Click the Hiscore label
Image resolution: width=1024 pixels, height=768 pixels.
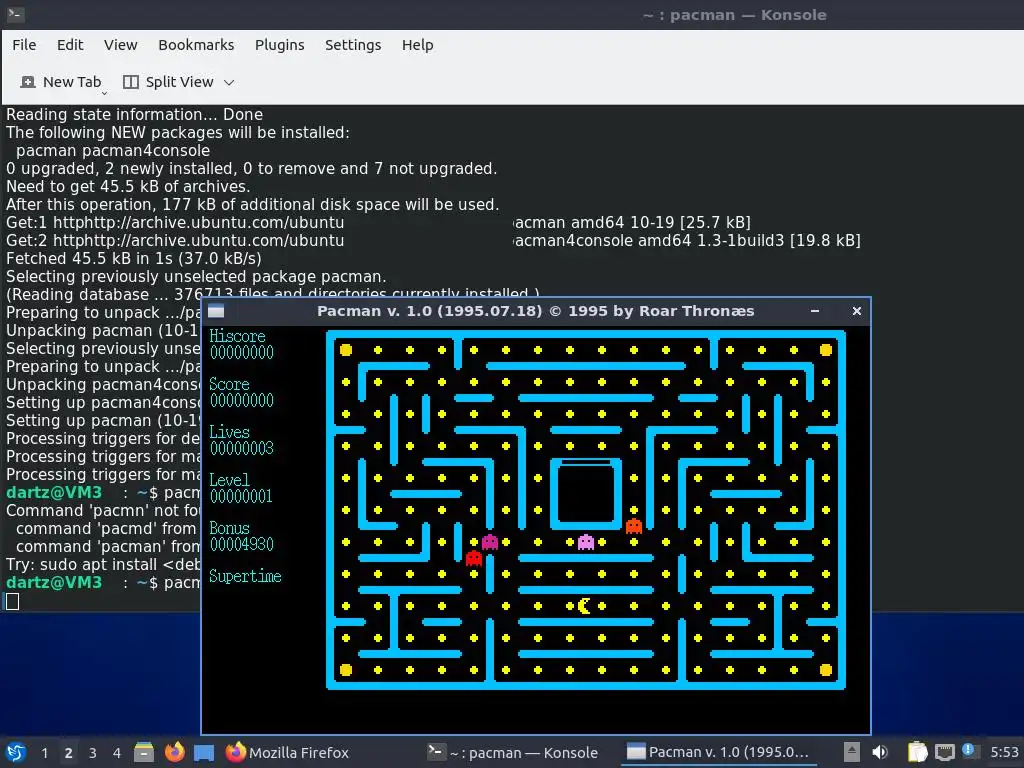(x=237, y=336)
